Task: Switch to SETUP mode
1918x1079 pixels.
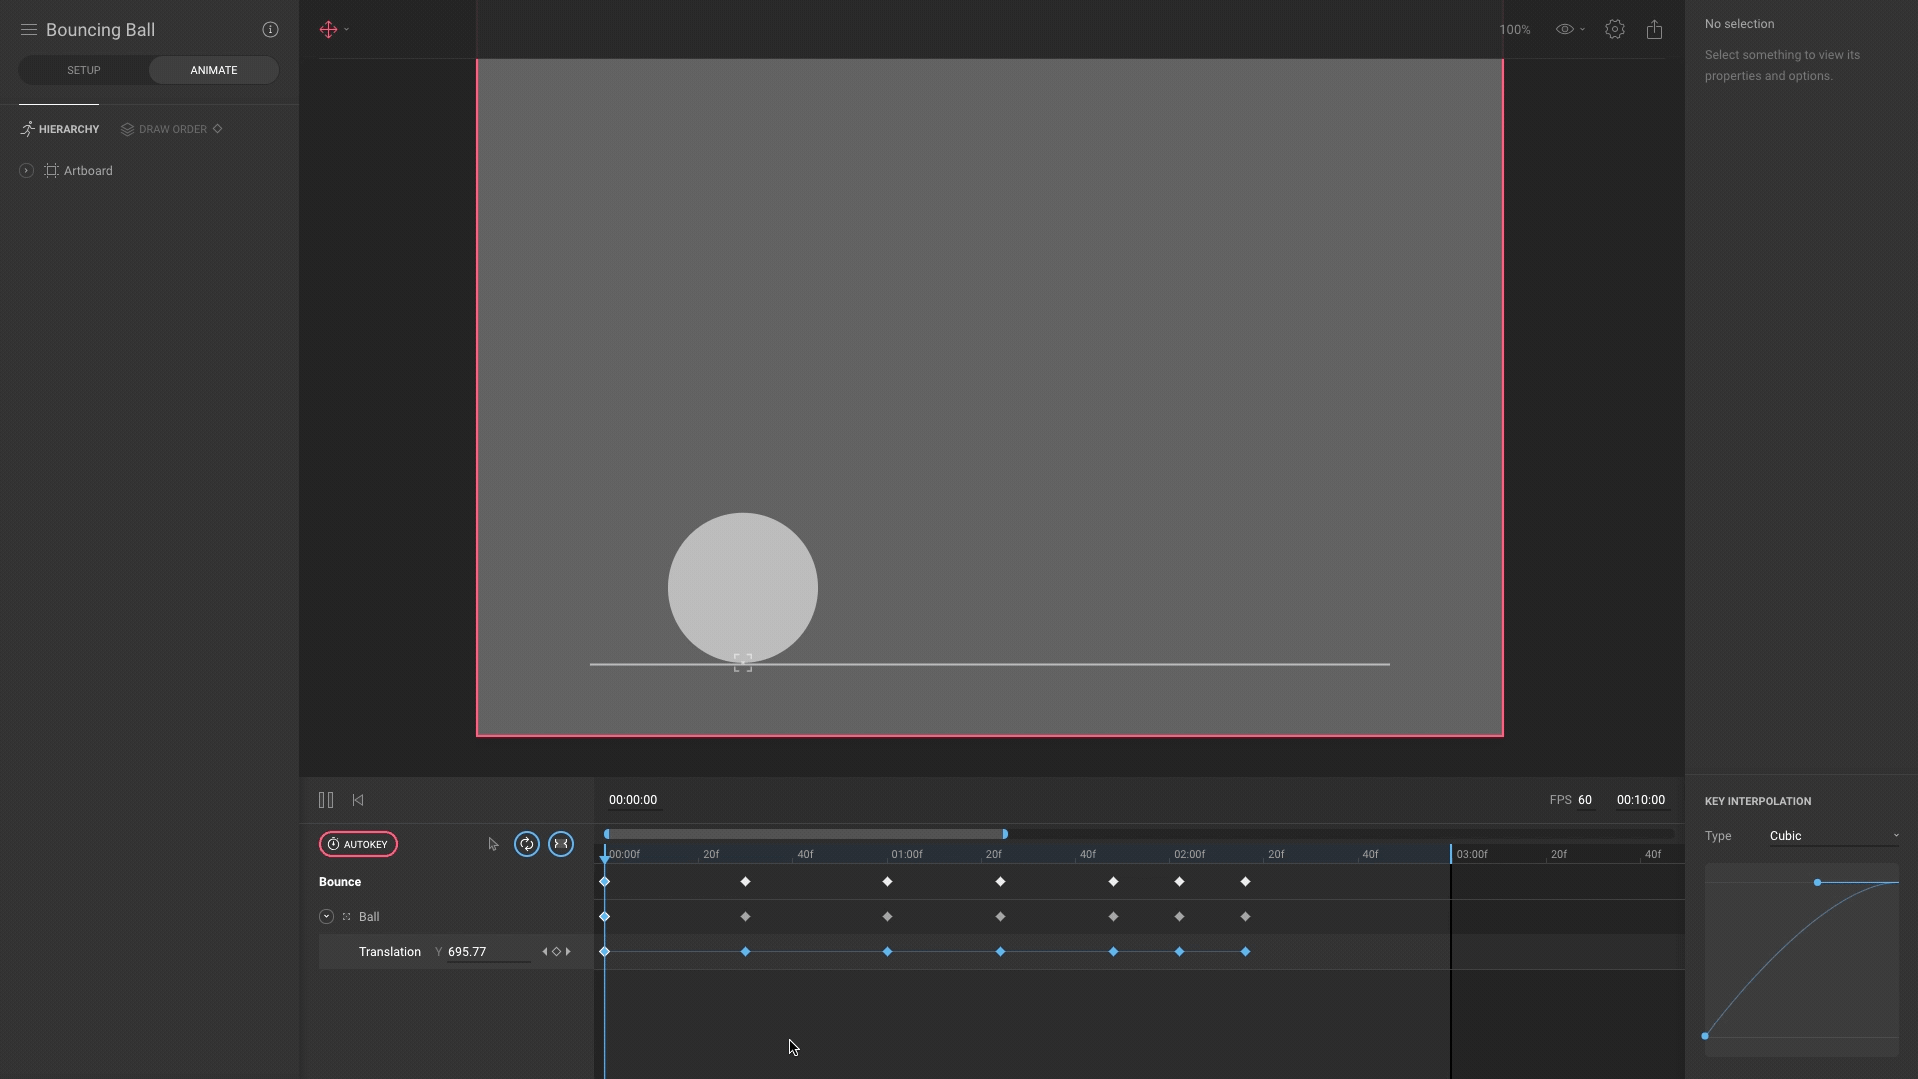Action: [x=84, y=70]
